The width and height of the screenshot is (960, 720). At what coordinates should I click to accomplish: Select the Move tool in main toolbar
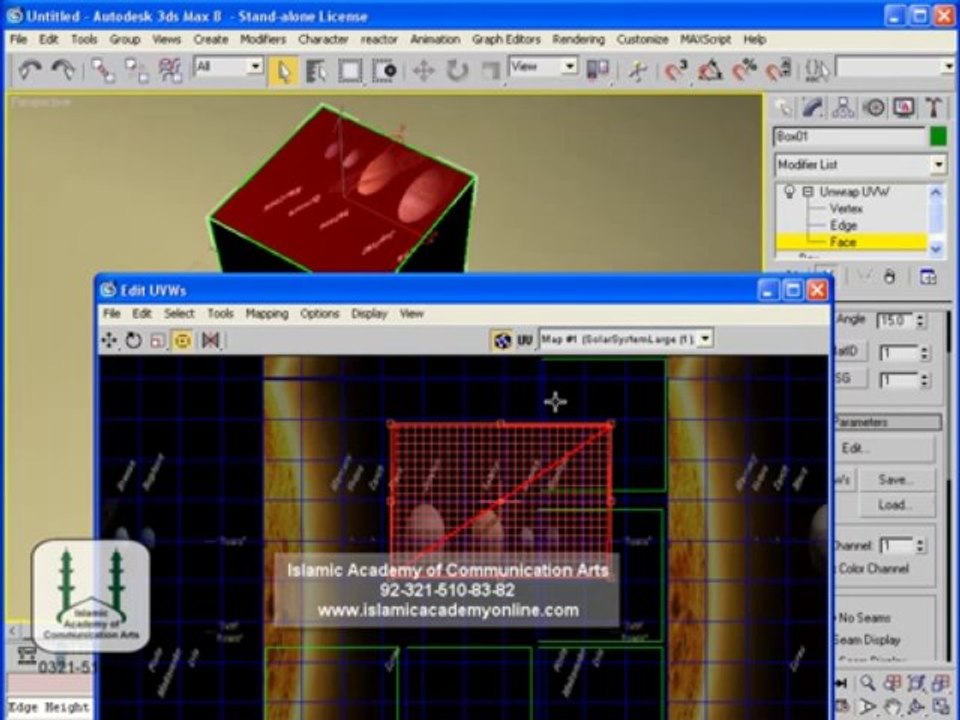pyautogui.click(x=423, y=71)
